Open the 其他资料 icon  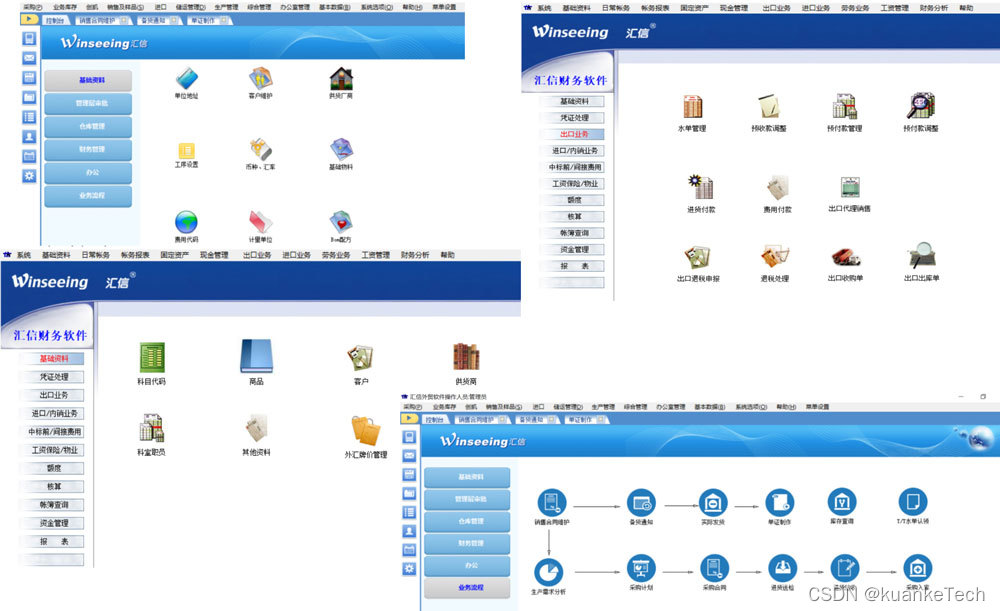[256, 428]
